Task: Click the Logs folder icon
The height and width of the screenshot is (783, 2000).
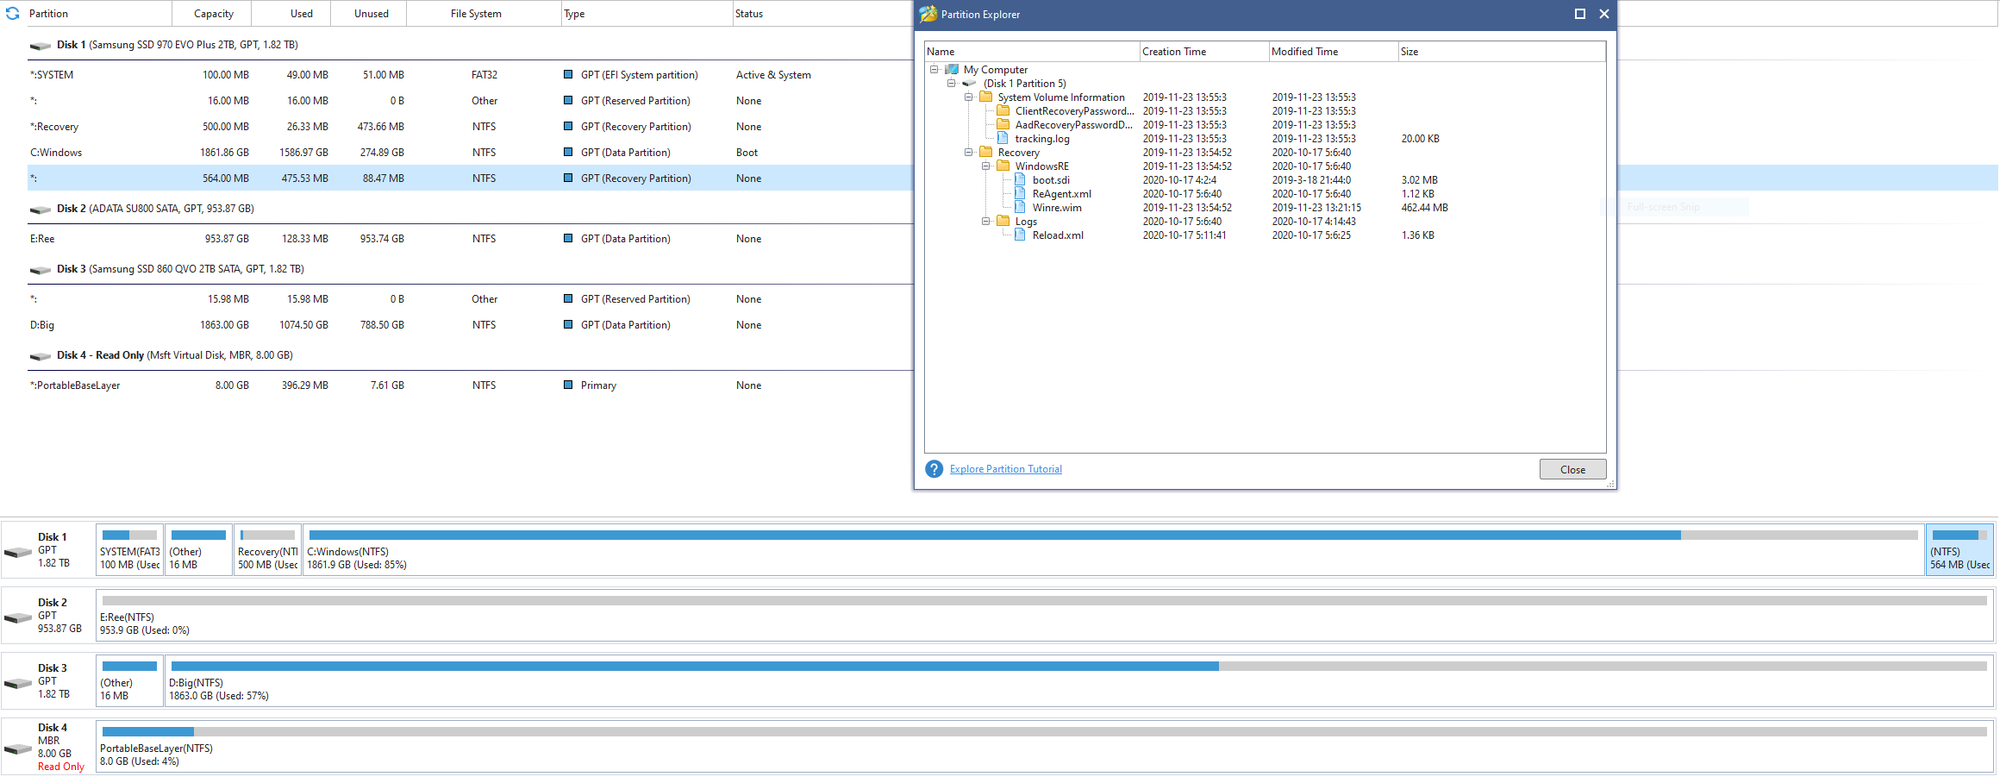Action: (1003, 221)
